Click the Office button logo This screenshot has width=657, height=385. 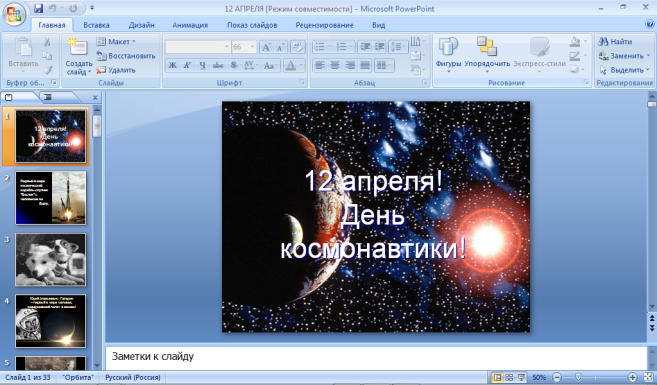14,14
